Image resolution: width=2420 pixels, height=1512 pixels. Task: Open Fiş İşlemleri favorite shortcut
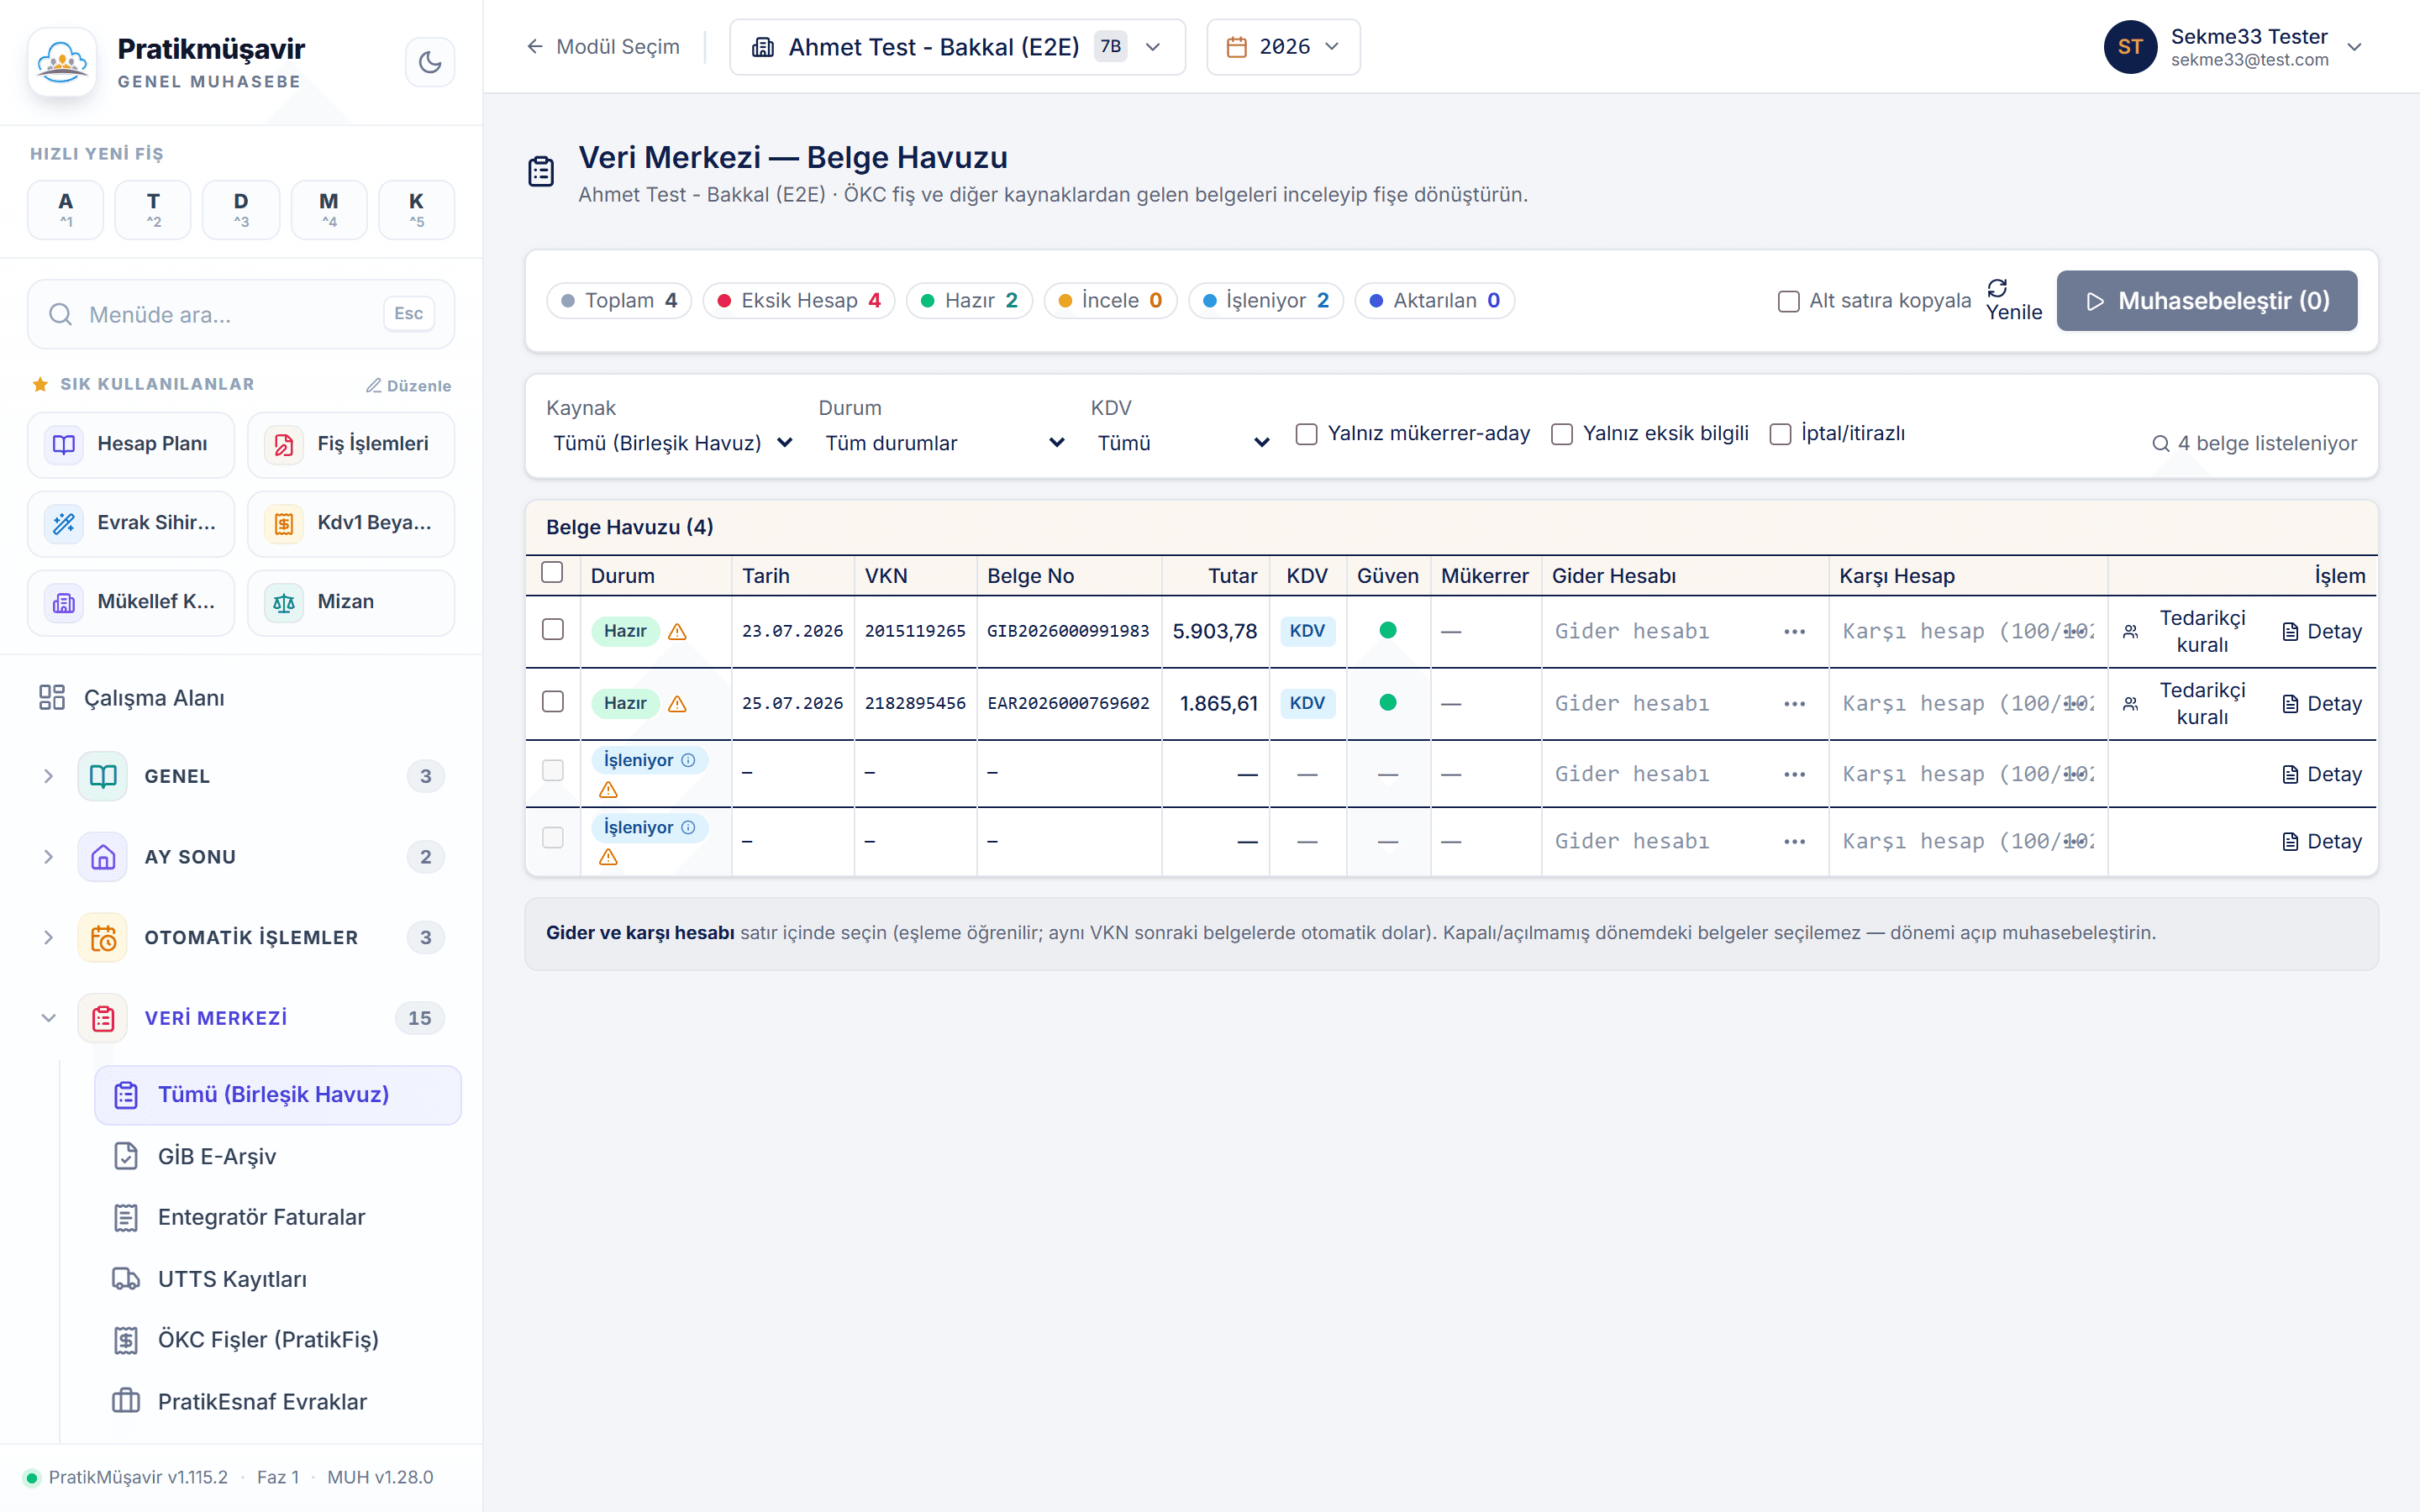click(x=351, y=444)
